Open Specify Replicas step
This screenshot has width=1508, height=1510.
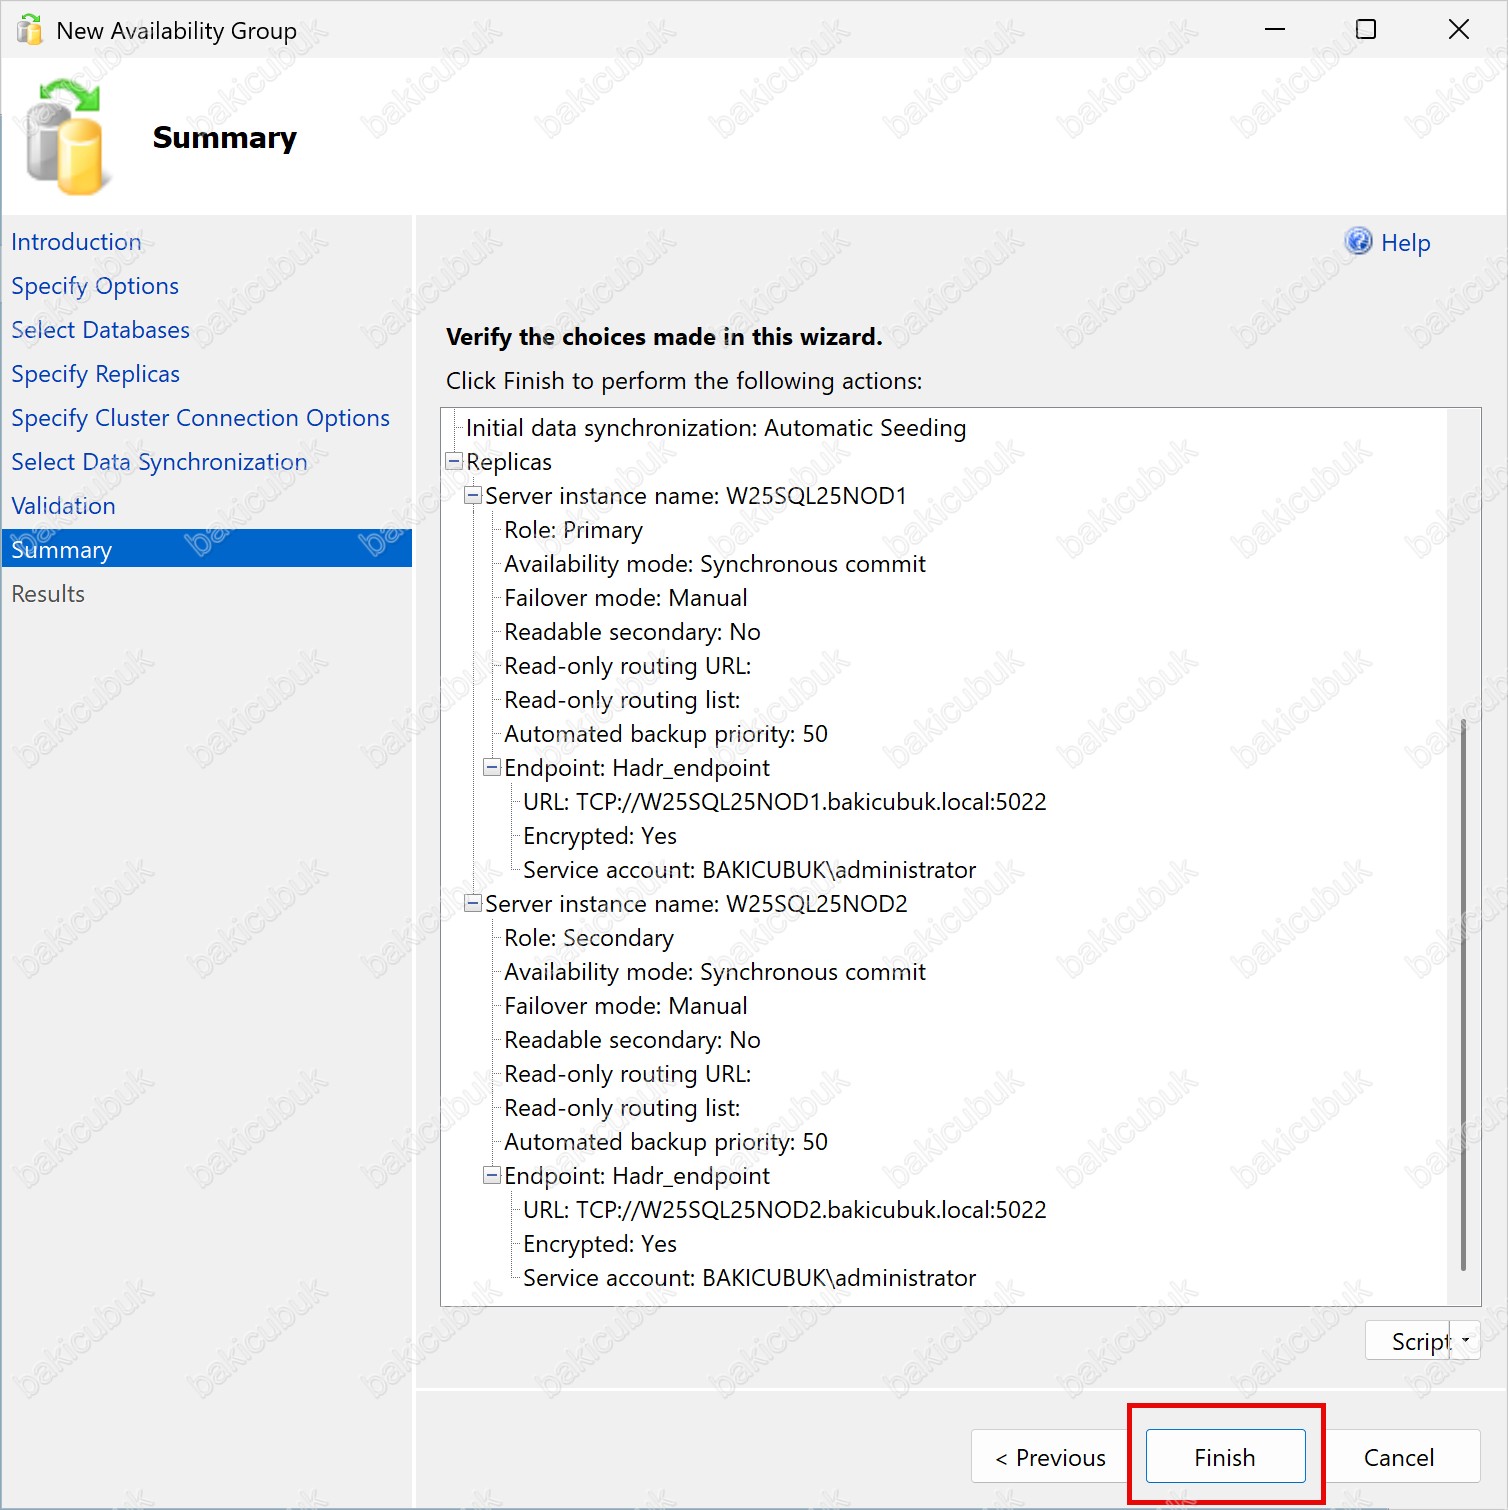click(x=95, y=374)
